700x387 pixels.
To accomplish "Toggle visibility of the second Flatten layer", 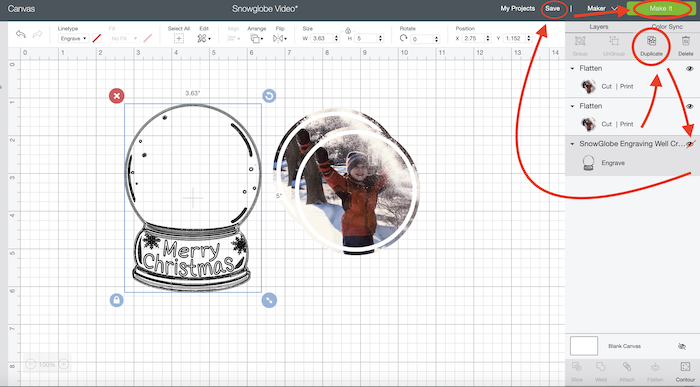I will (690, 106).
